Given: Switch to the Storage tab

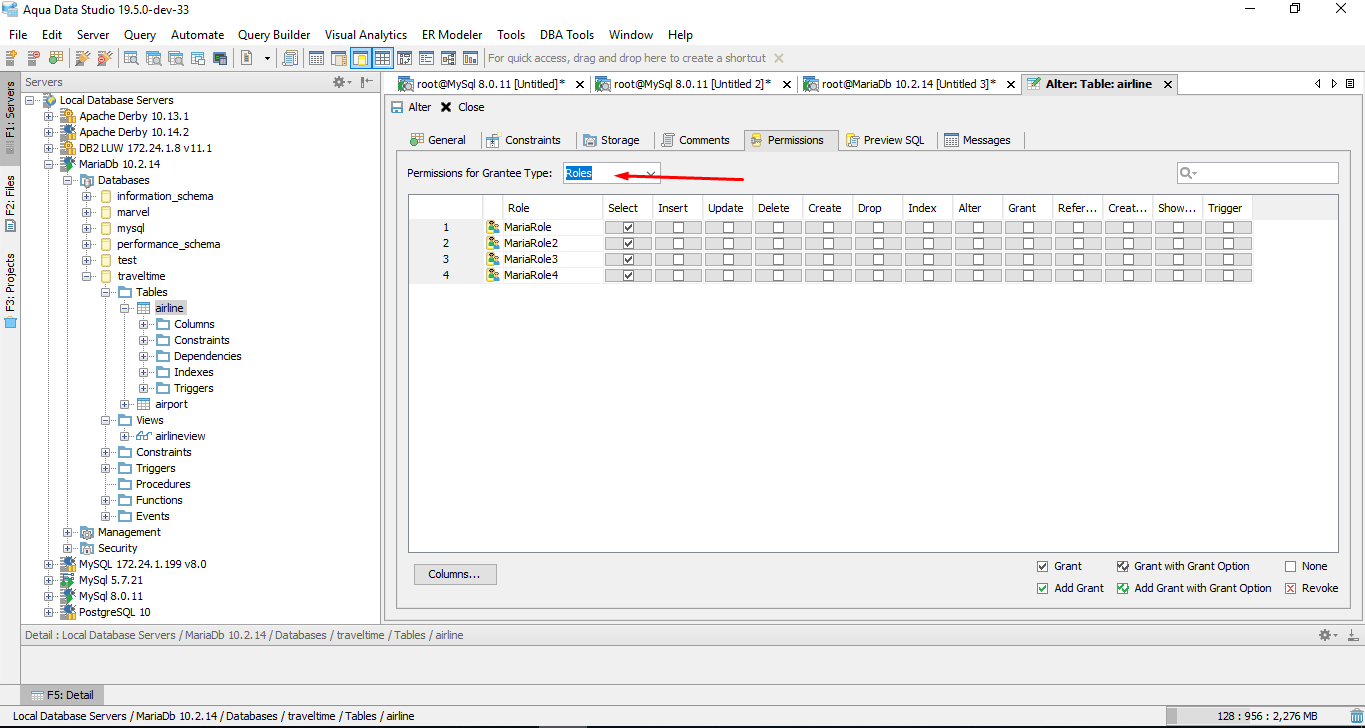Looking at the screenshot, I should (611, 140).
